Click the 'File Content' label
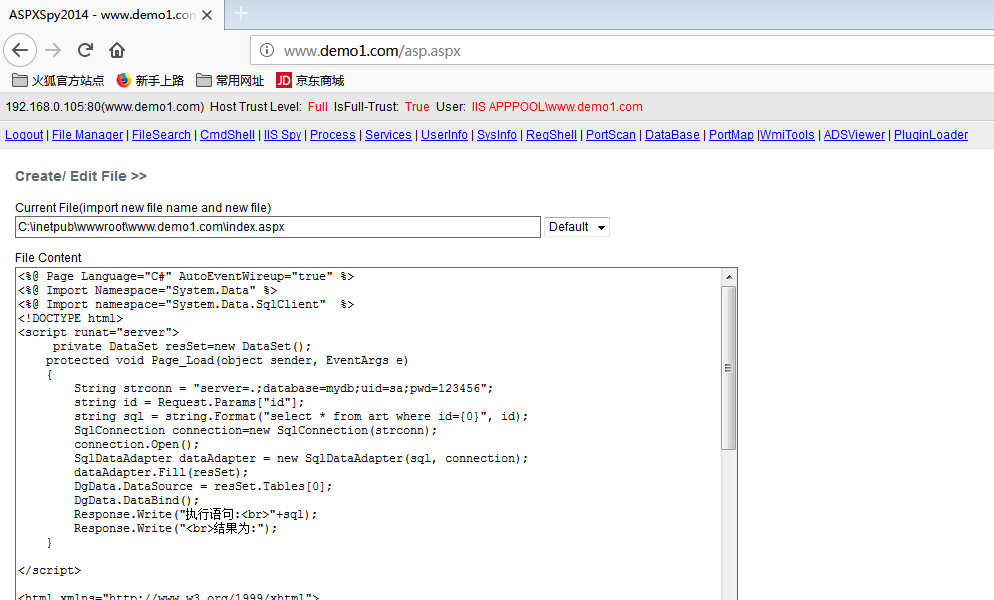This screenshot has height=600, width=994. [x=48, y=258]
